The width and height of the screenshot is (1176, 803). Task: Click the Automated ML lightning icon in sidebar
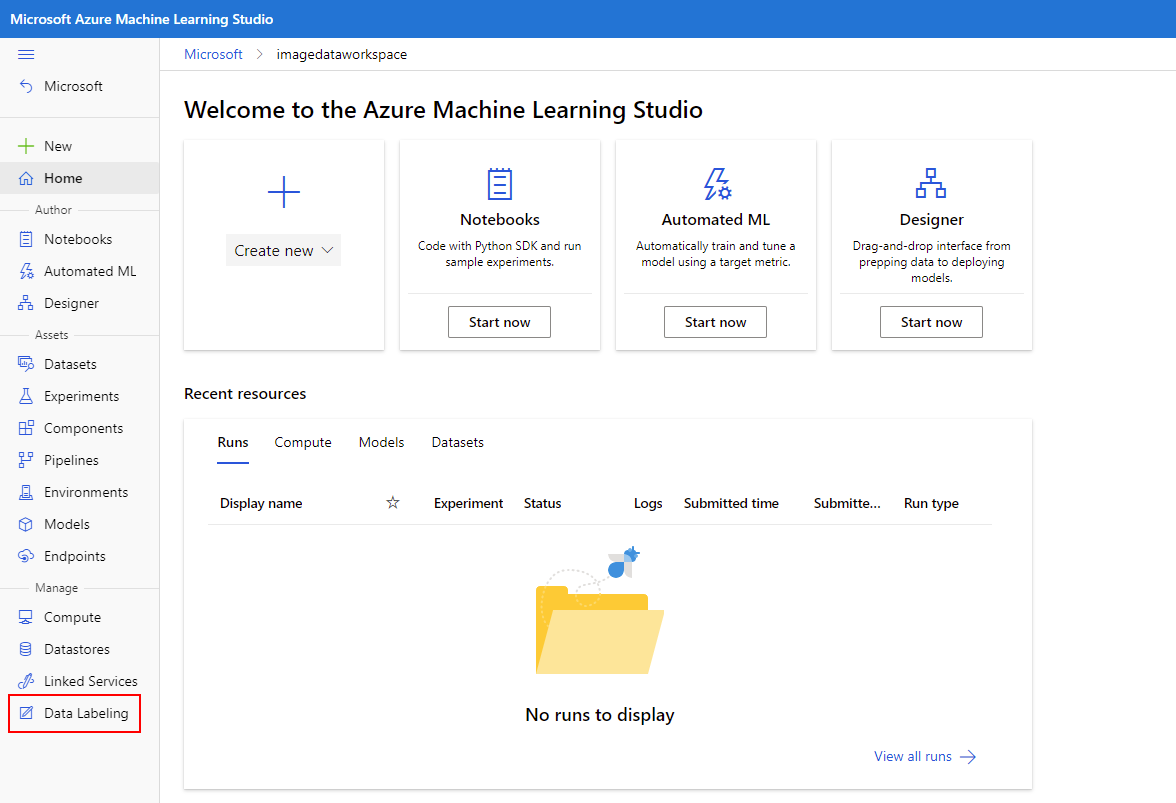point(26,271)
